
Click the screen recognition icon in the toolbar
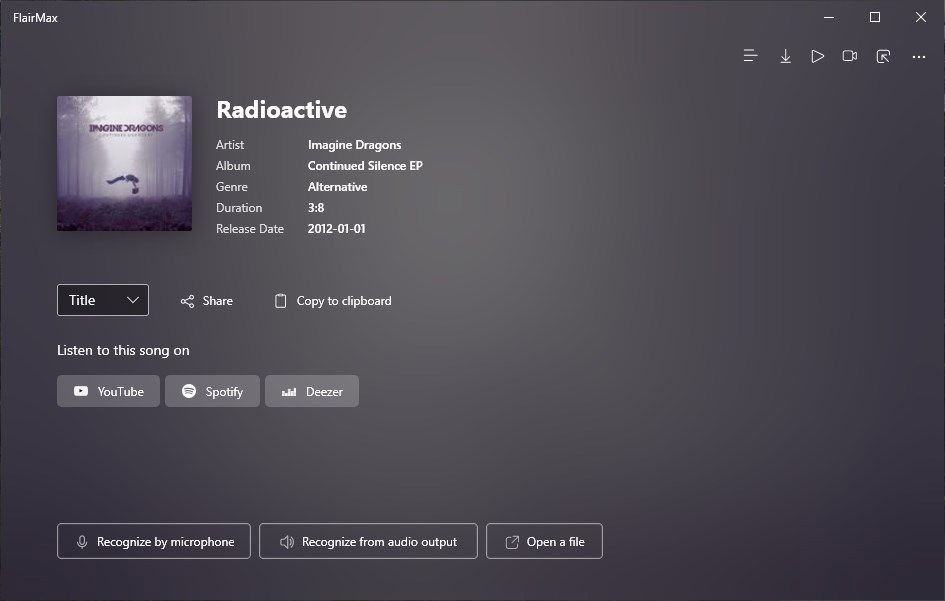(x=883, y=57)
